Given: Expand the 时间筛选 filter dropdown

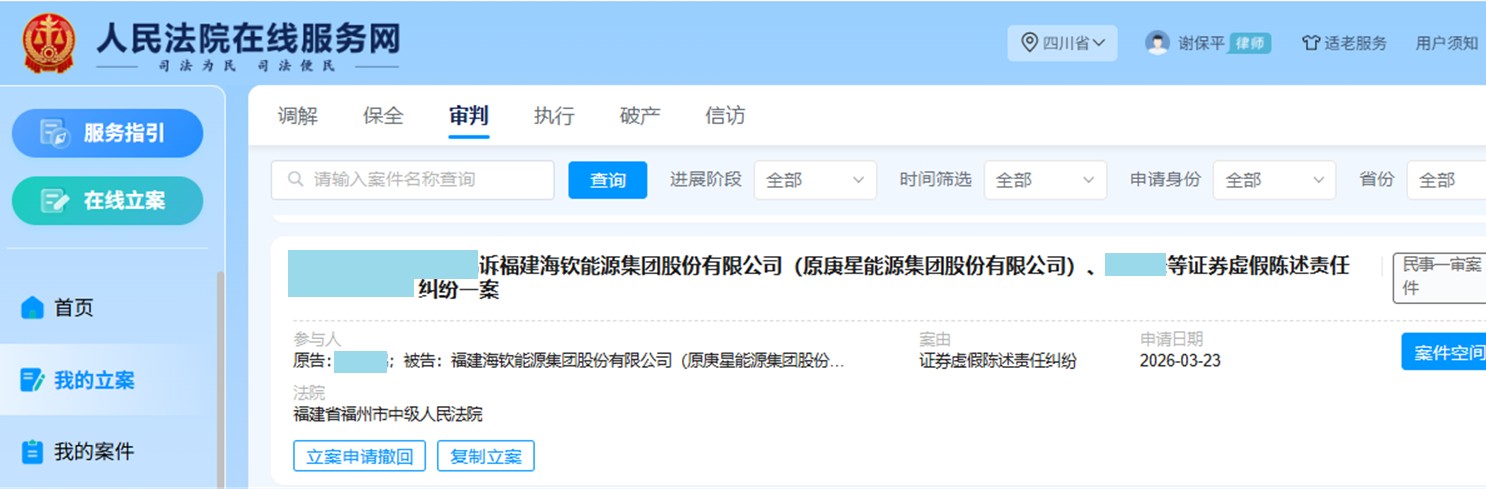Looking at the screenshot, I should [x=1045, y=180].
